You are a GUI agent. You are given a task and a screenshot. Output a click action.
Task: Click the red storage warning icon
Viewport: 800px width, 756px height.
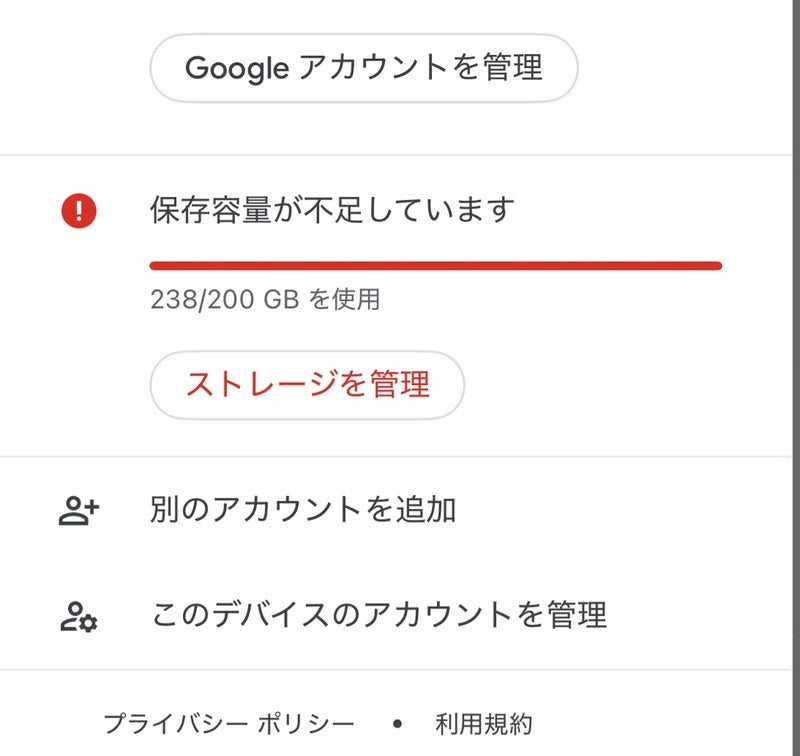(79, 211)
